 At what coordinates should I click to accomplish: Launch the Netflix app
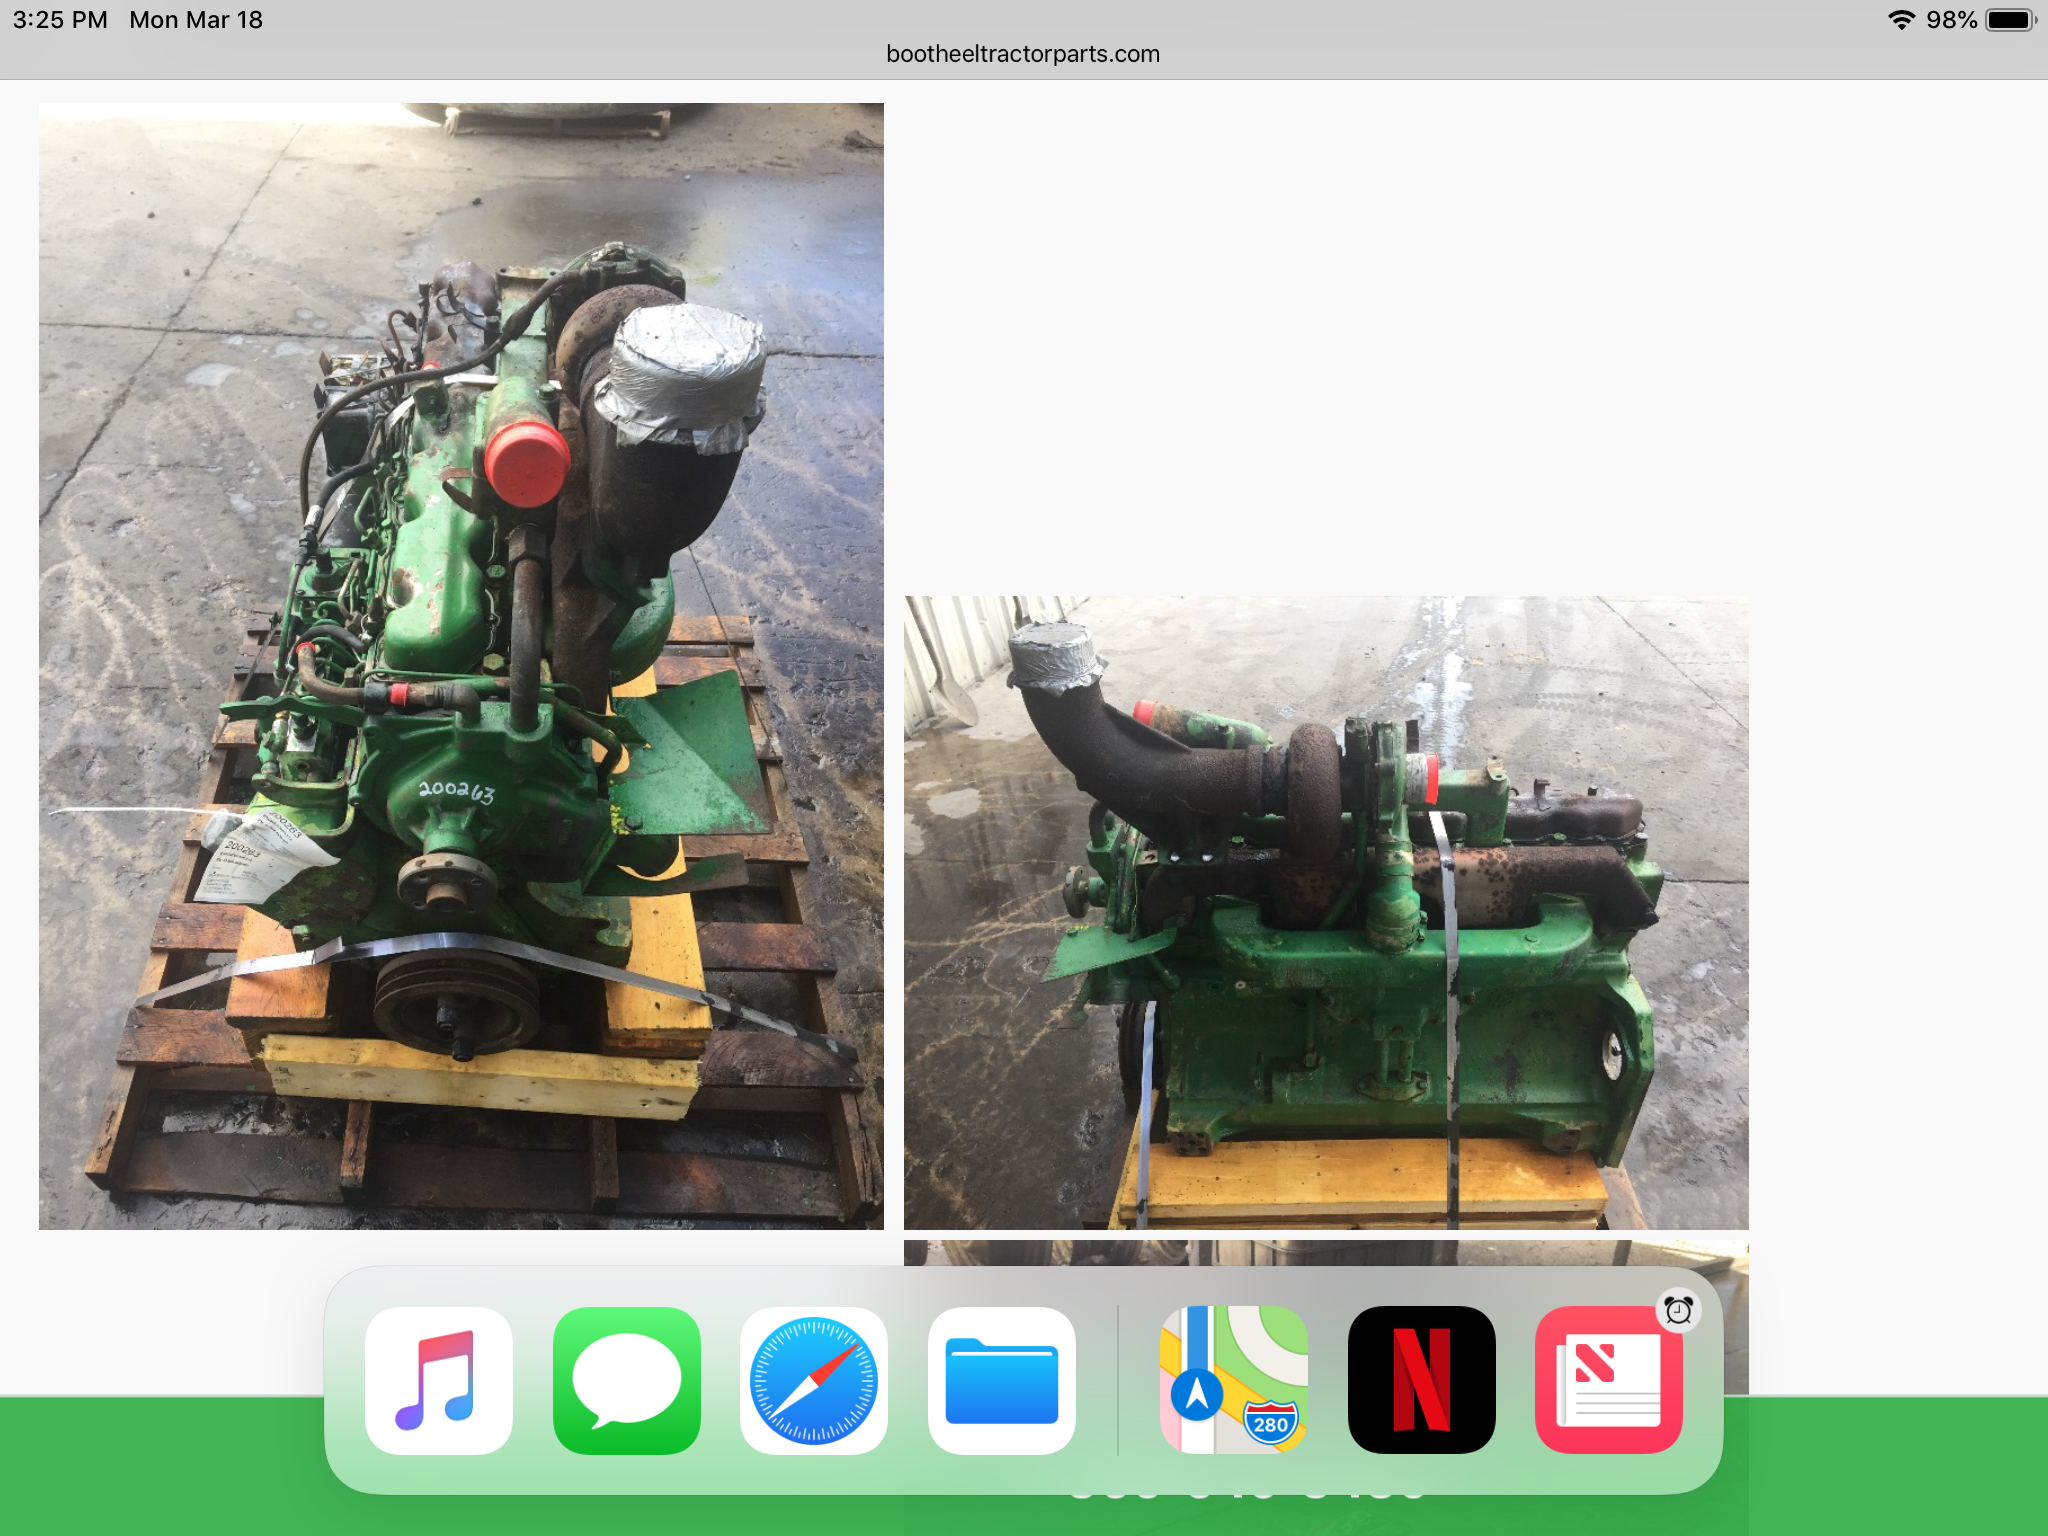coord(1421,1380)
